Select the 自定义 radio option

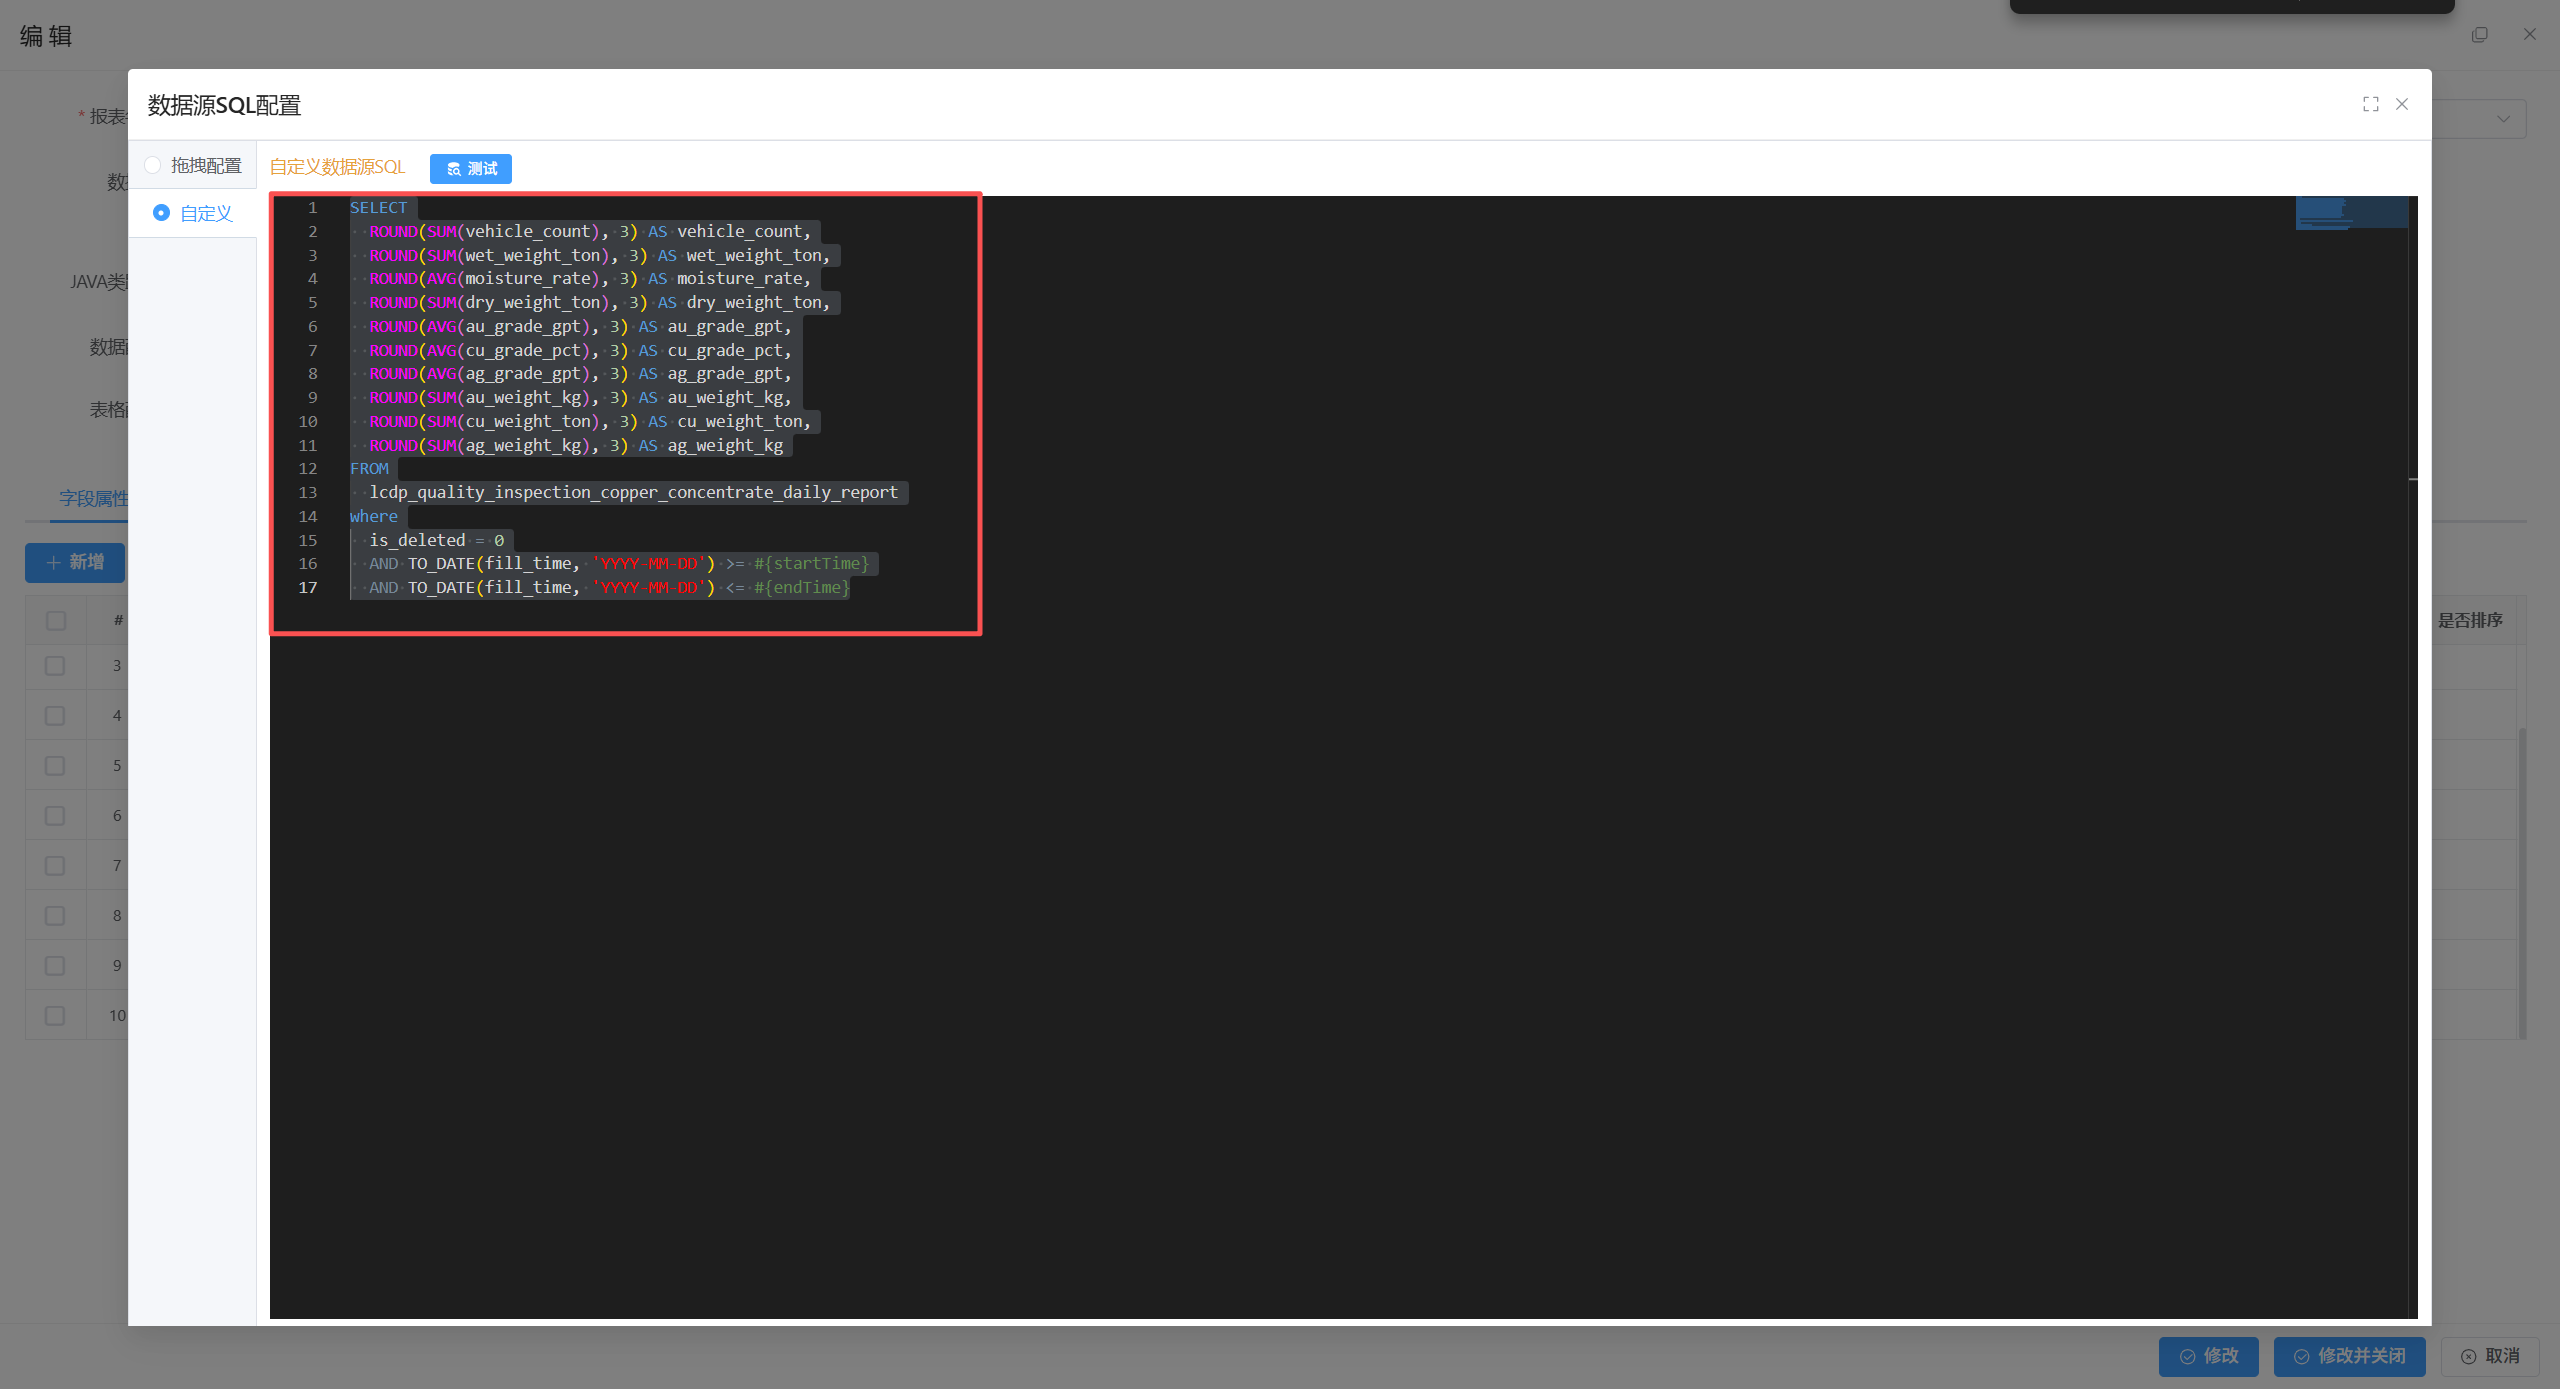click(x=161, y=213)
